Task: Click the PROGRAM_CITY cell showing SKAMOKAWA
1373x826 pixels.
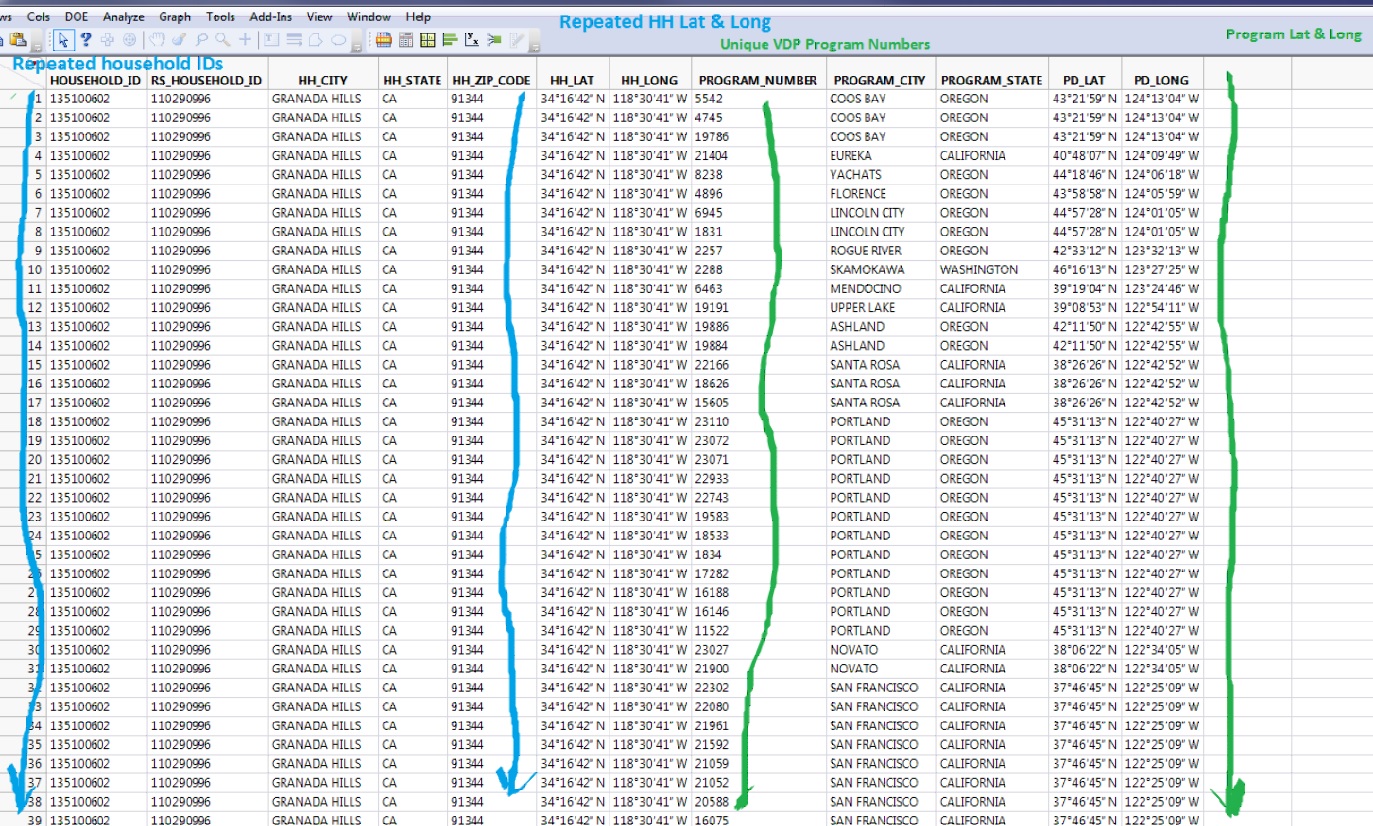Action: pos(866,269)
